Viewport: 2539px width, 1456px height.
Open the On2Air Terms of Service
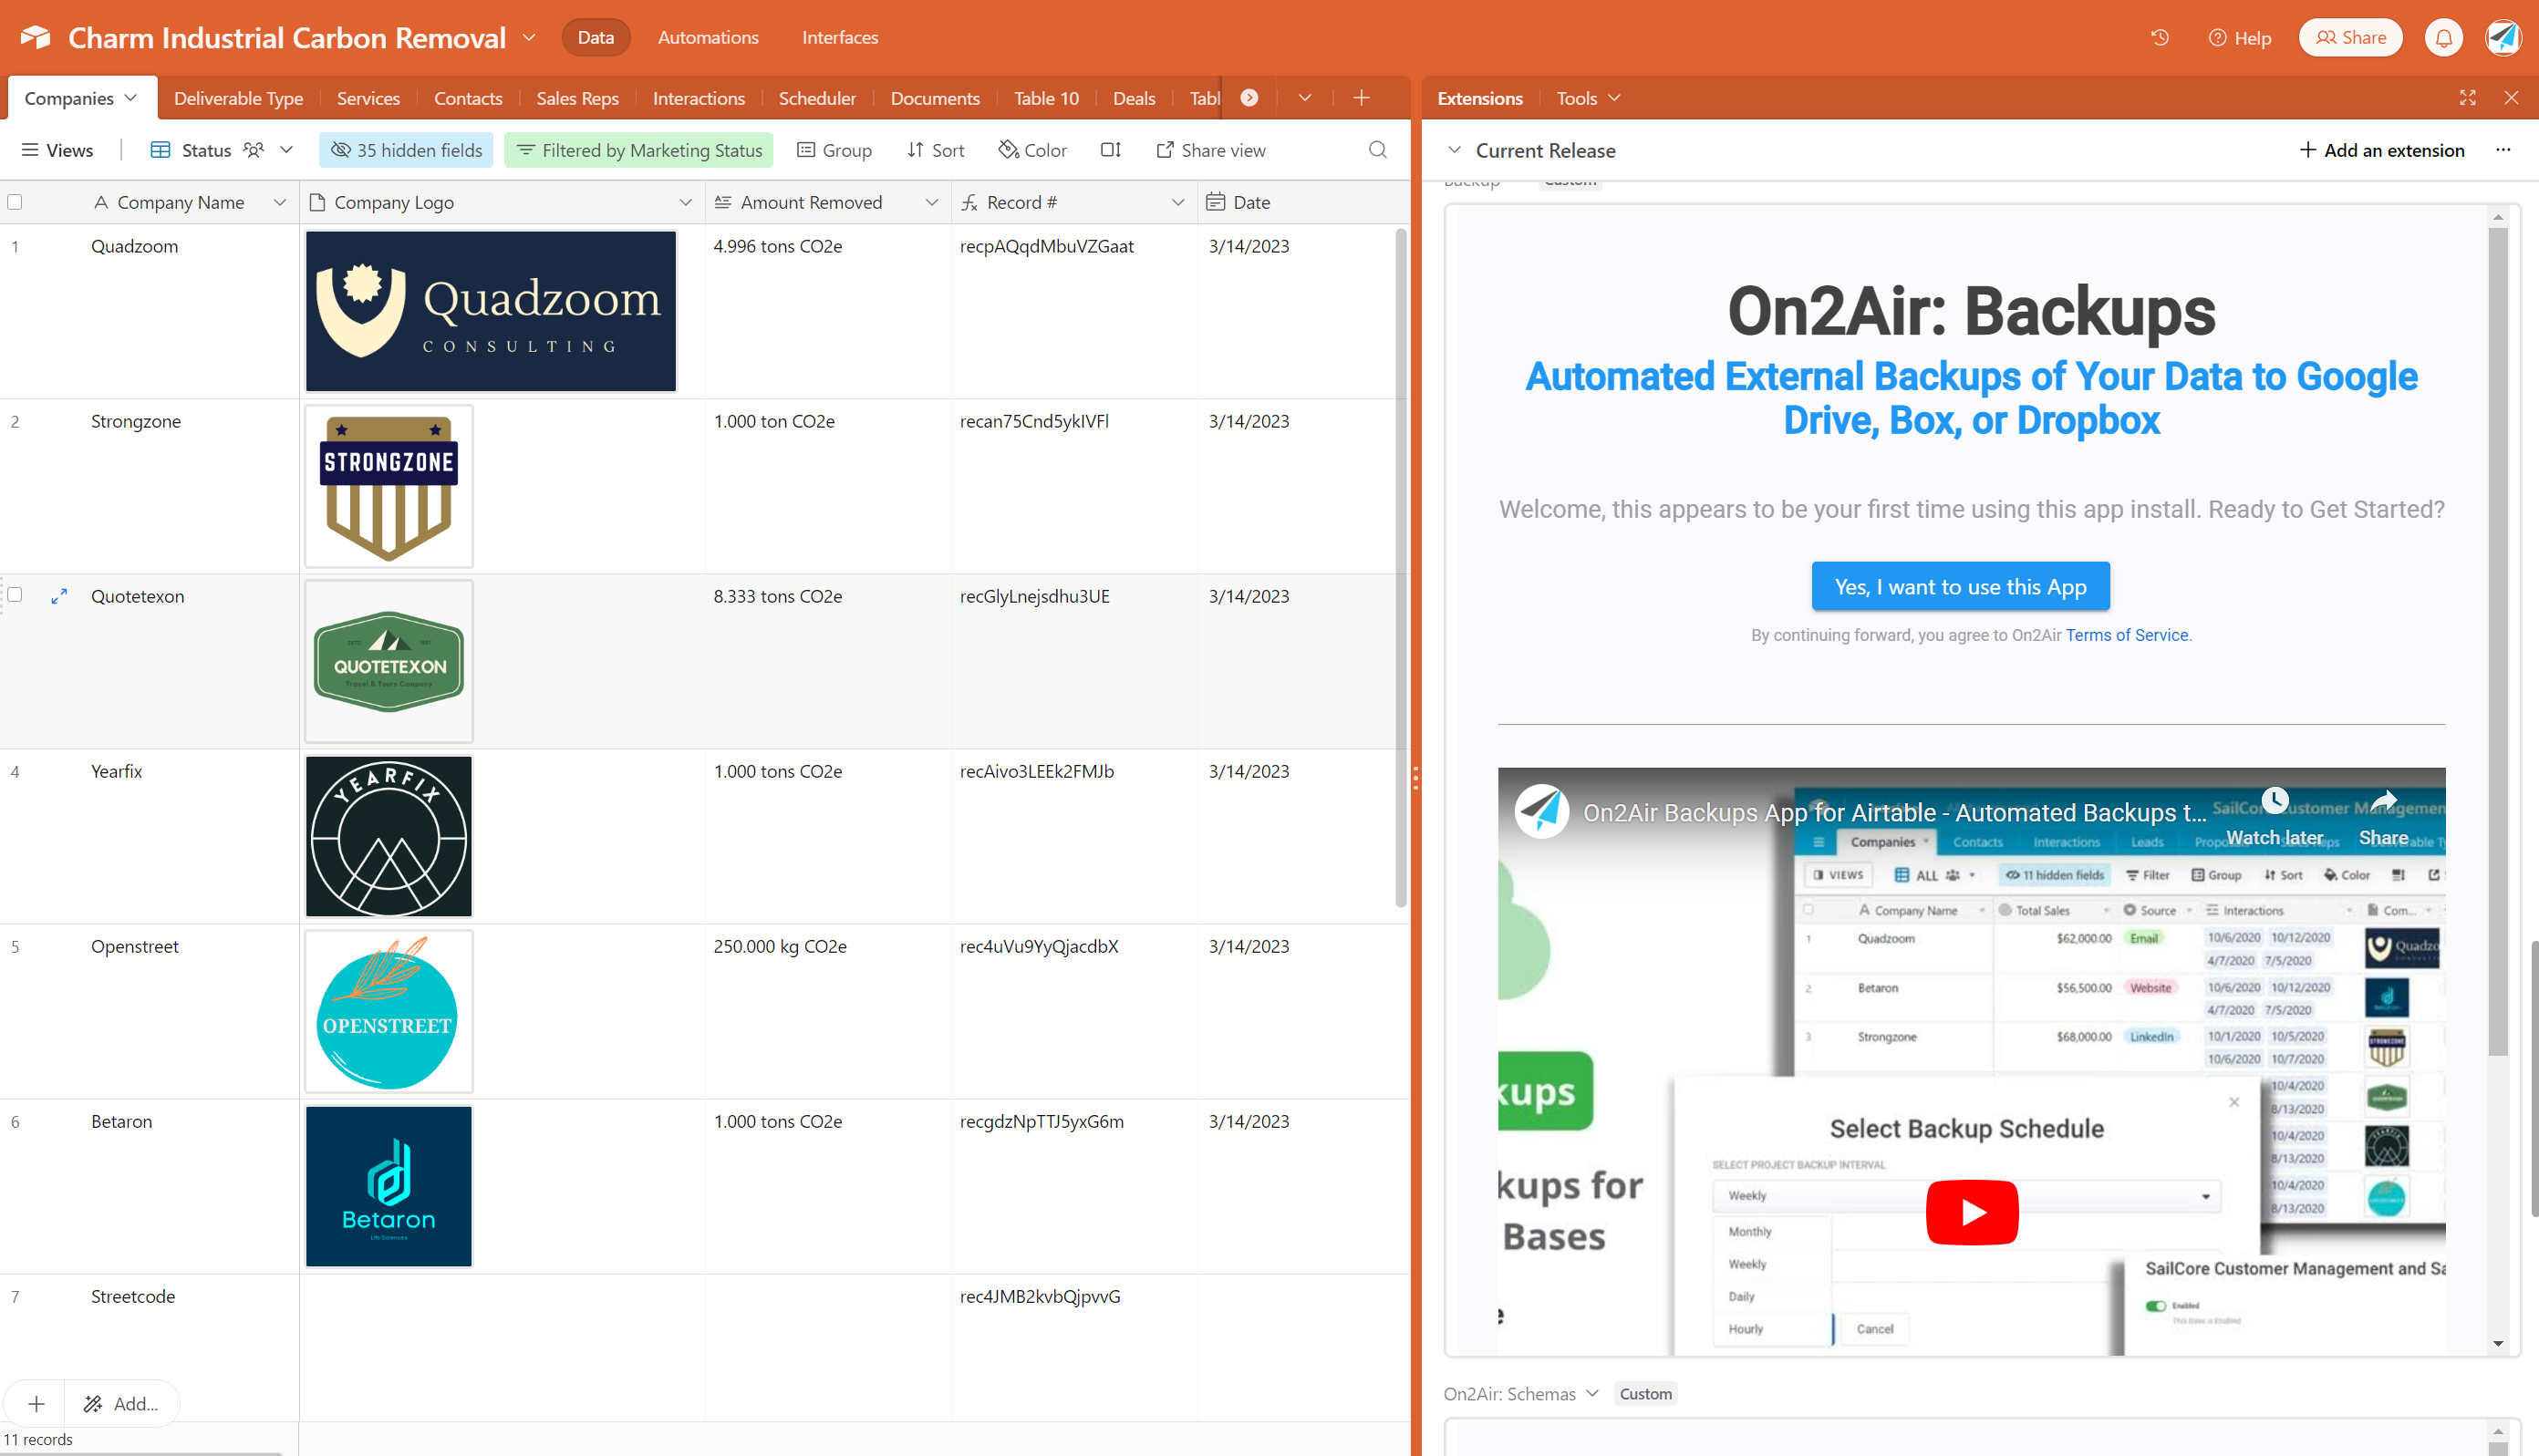coord(2125,635)
